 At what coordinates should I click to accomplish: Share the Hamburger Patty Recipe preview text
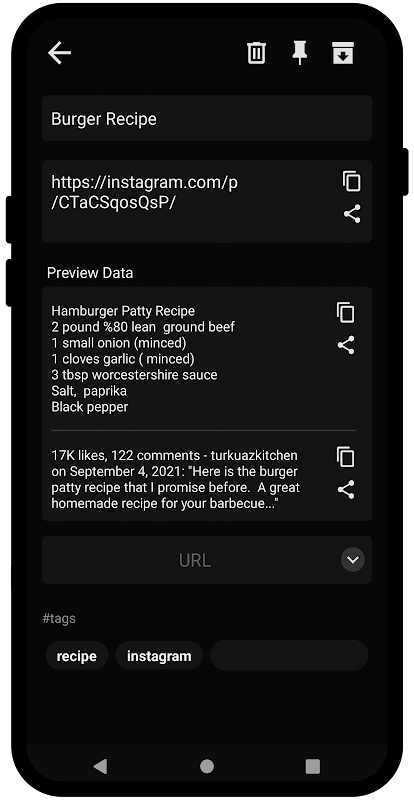pyautogui.click(x=346, y=345)
